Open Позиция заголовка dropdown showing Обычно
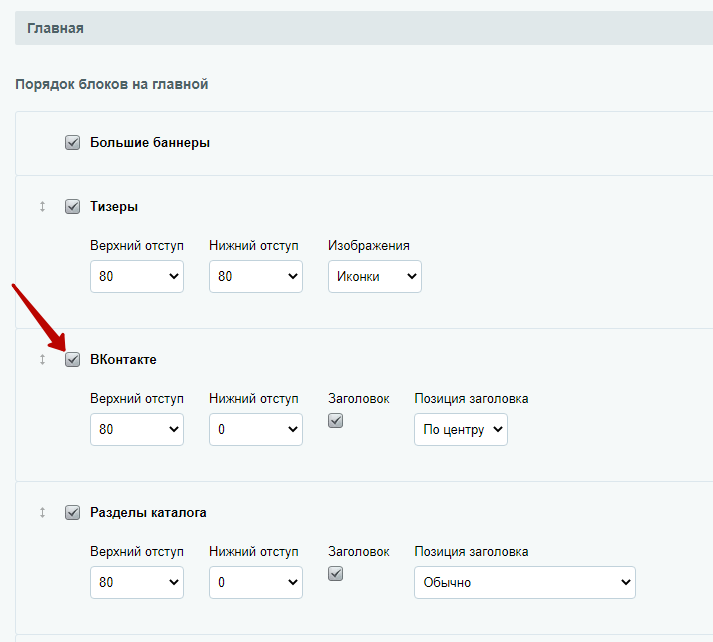Viewport: 713px width, 642px height. [x=525, y=582]
